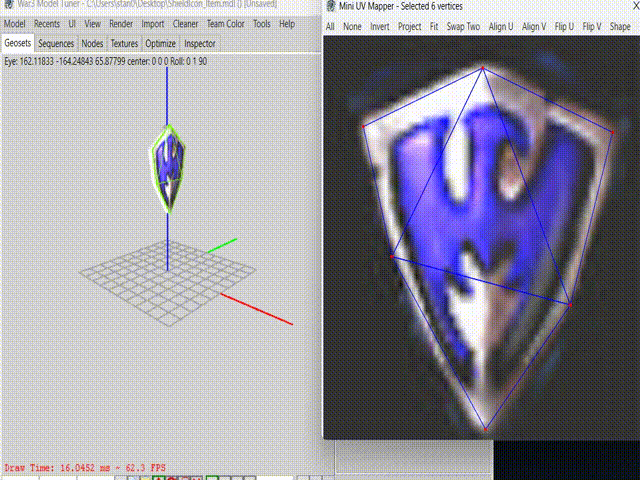The image size is (640, 480).
Task: Switch to the Optimize tab
Action: [x=160, y=43]
